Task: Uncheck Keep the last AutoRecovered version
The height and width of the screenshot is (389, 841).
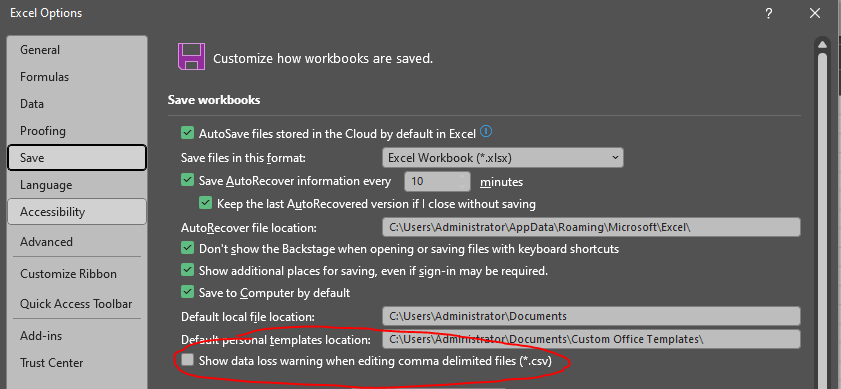Action: tap(205, 203)
